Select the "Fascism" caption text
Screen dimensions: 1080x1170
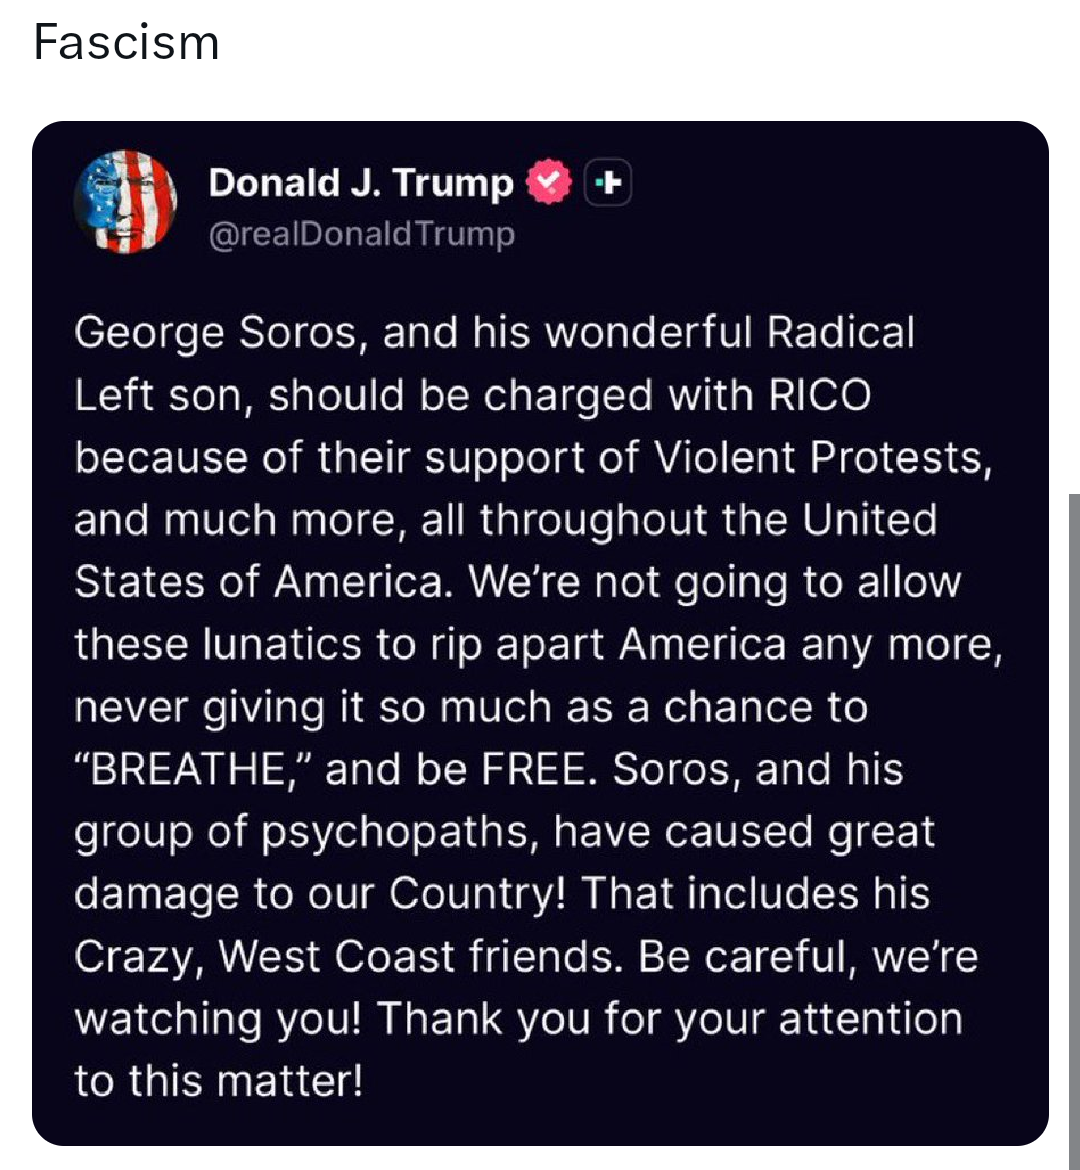[126, 42]
